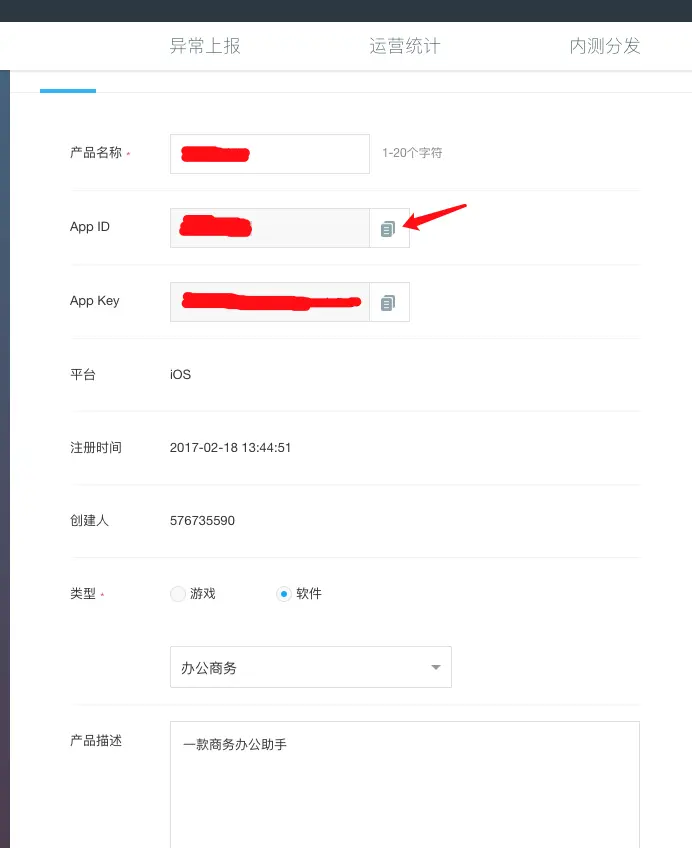Click the 产品名称 label
Image resolution: width=692 pixels, height=848 pixels.
96,153
